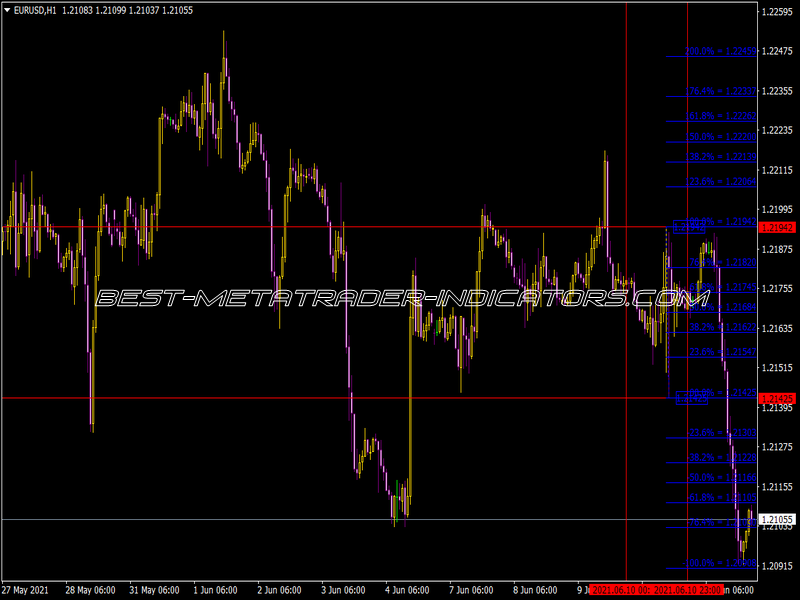
Task: Click the 1.21995 price scale label
Action: pyautogui.click(x=778, y=209)
